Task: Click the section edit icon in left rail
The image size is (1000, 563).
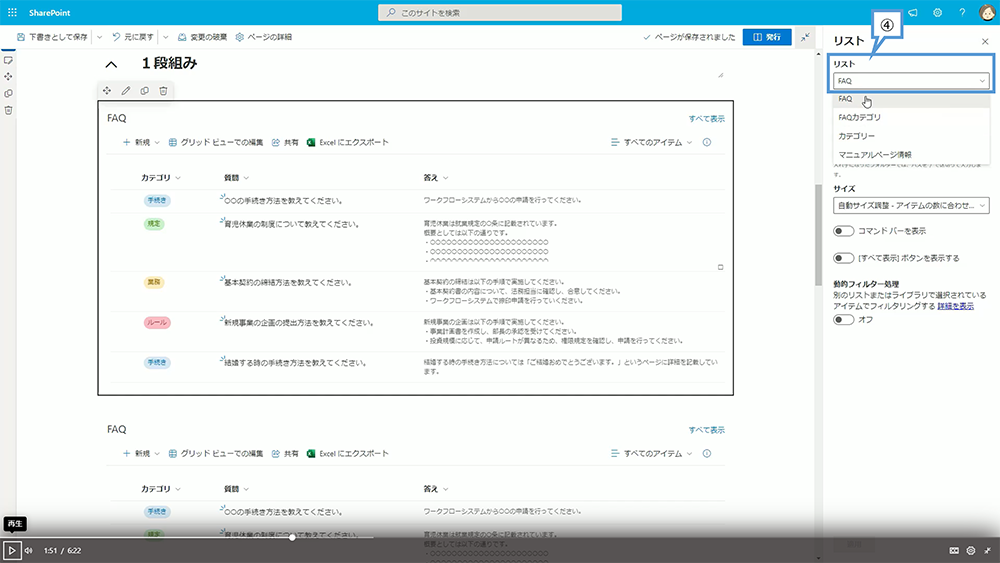Action: coord(8,60)
